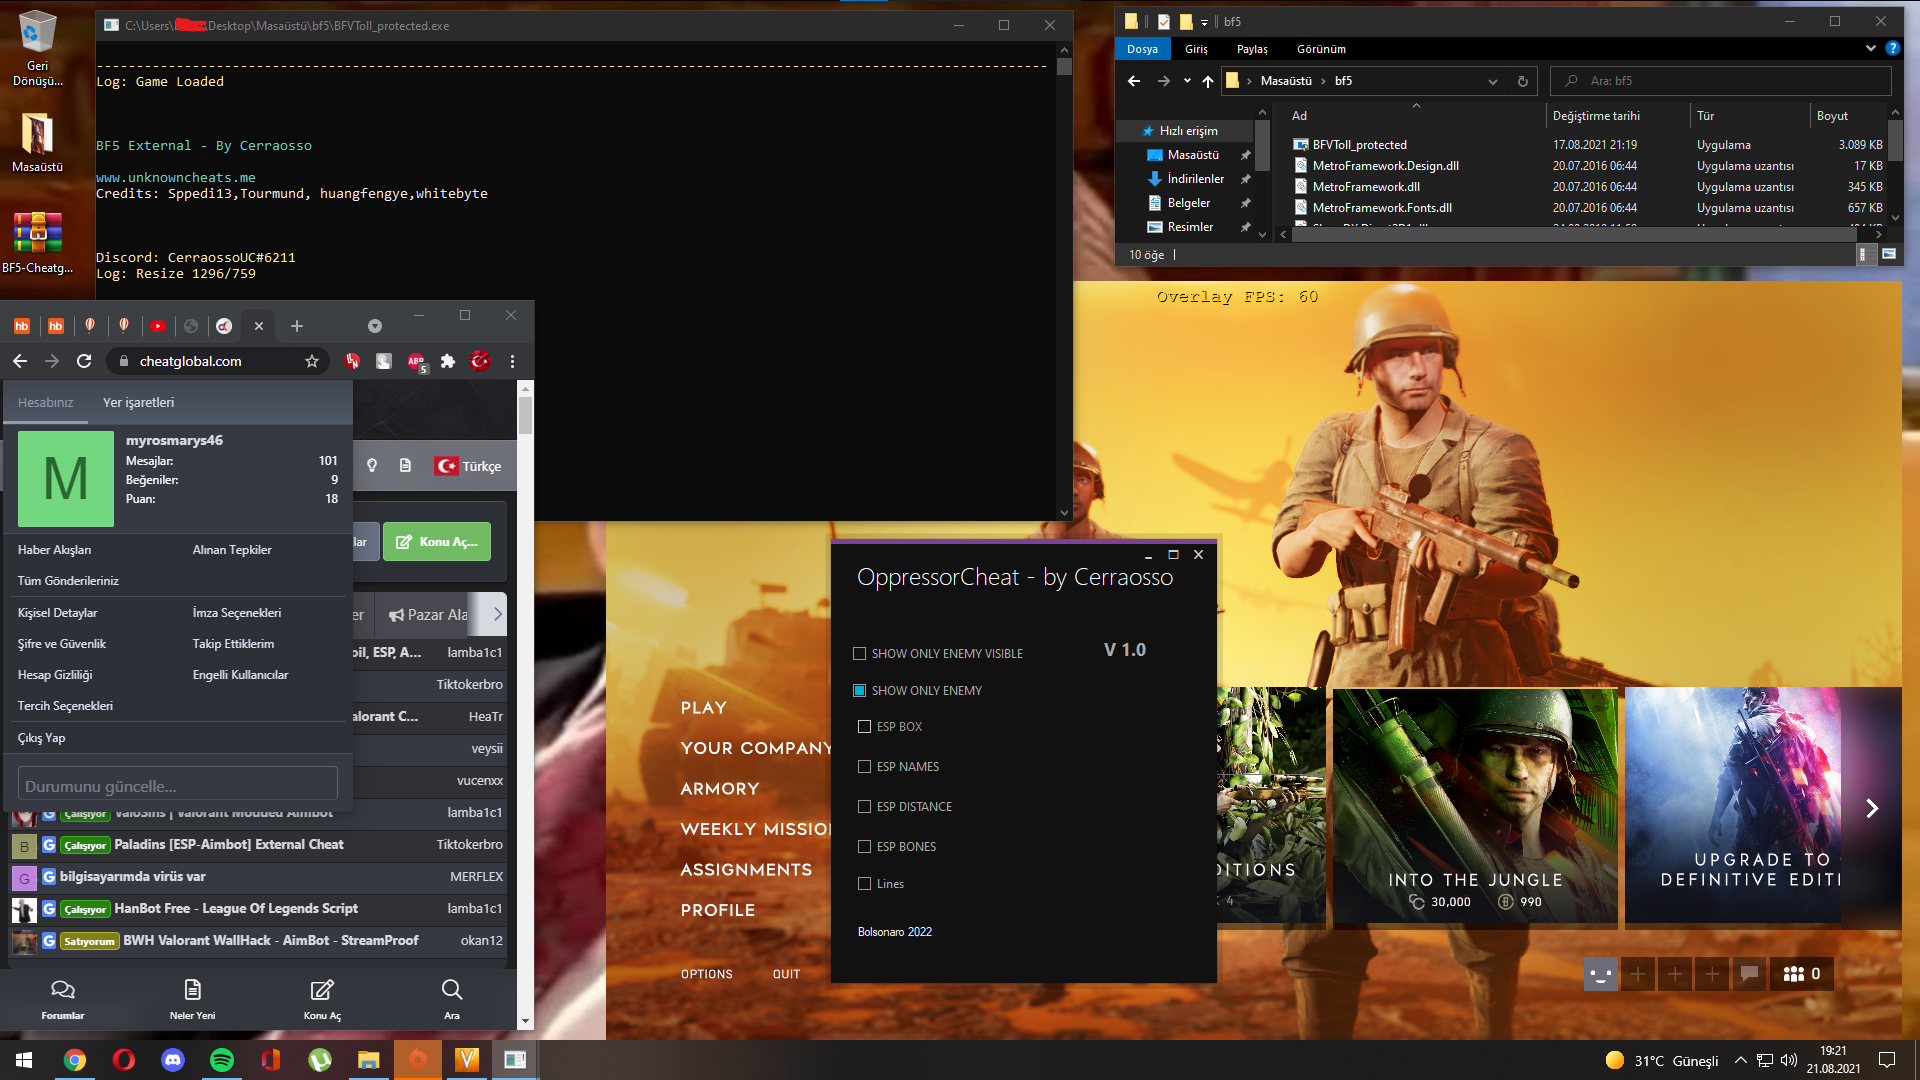Advance the game store carousel right
Viewport: 1920px width, 1080px height.
click(1872, 808)
